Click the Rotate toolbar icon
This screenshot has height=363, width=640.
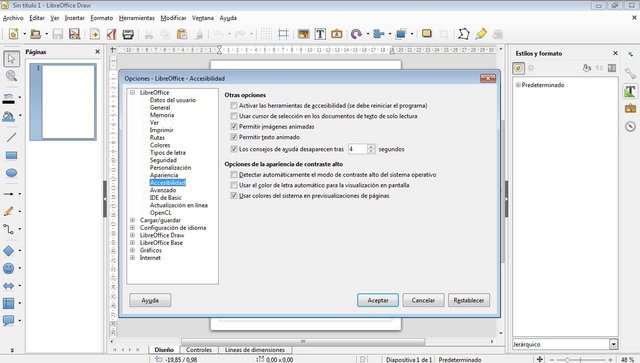click(x=356, y=34)
